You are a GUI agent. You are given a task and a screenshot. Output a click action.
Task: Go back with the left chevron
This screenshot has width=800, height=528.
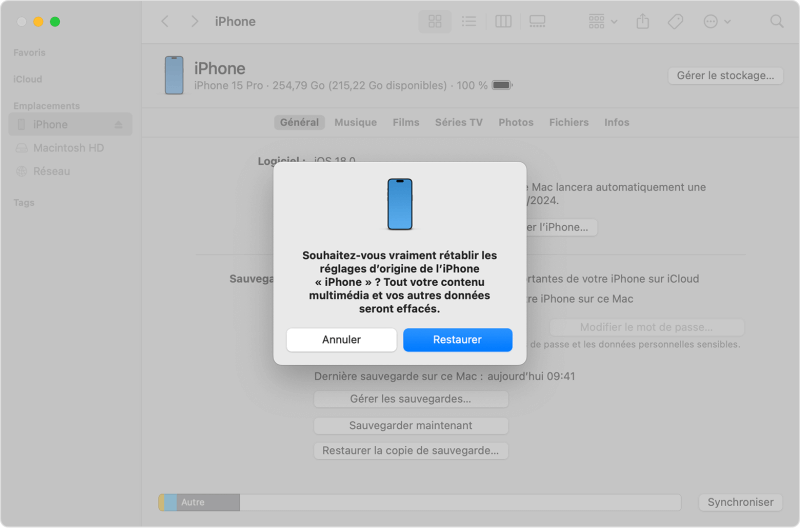coord(165,21)
